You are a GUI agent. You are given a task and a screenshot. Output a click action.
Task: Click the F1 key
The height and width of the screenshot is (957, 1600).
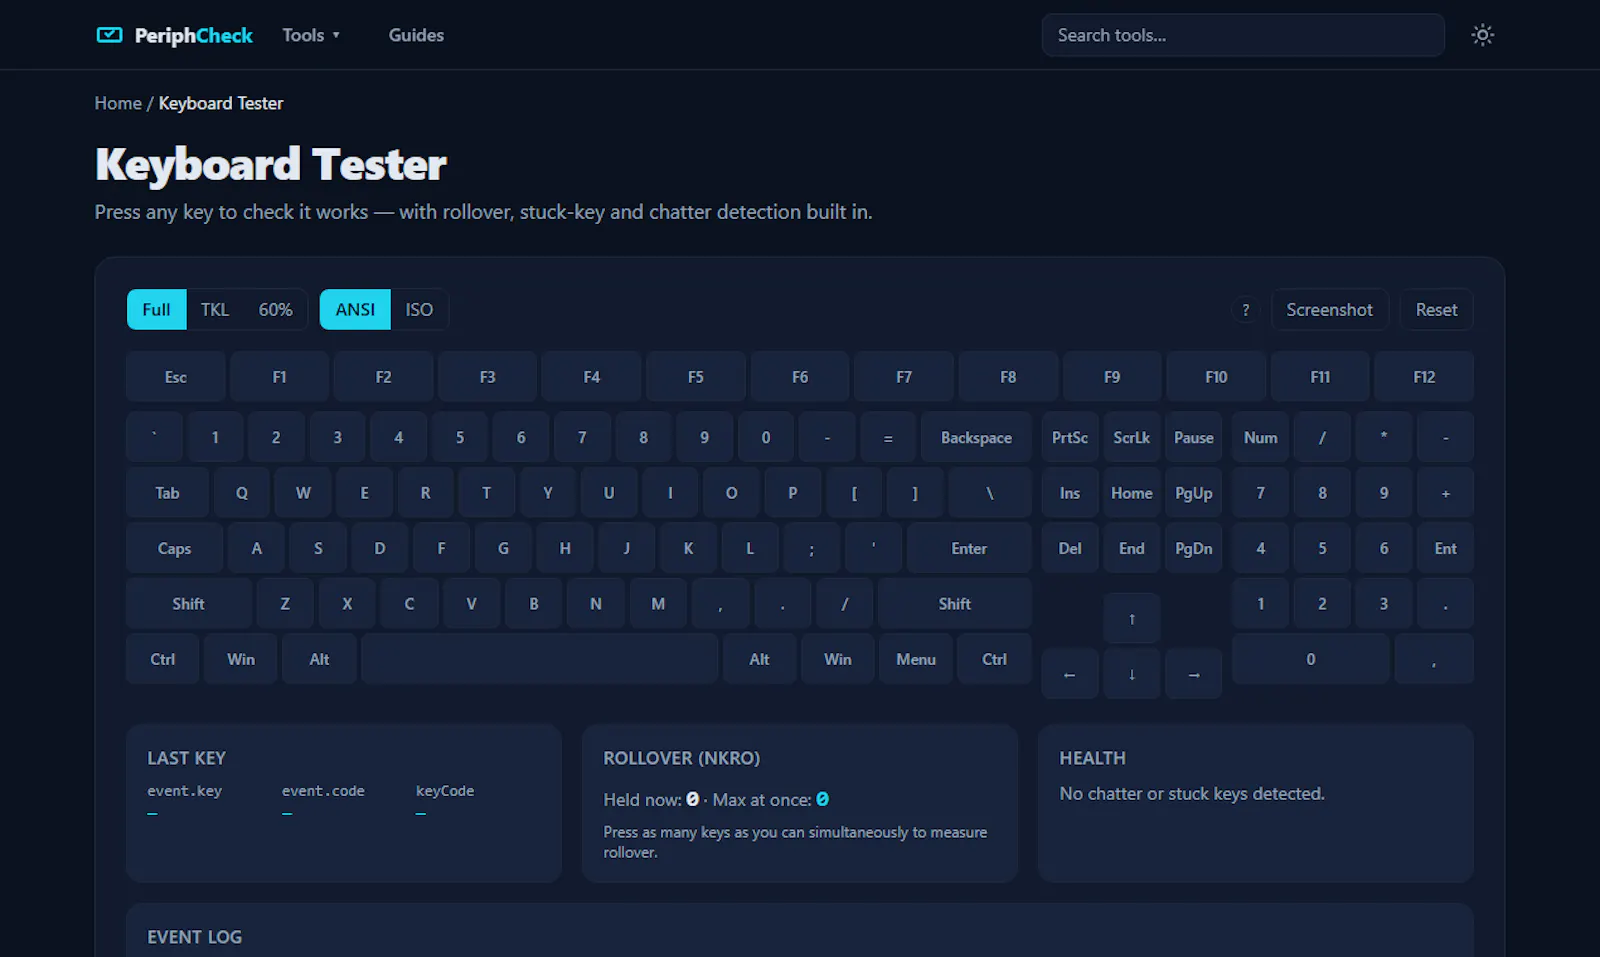[280, 377]
